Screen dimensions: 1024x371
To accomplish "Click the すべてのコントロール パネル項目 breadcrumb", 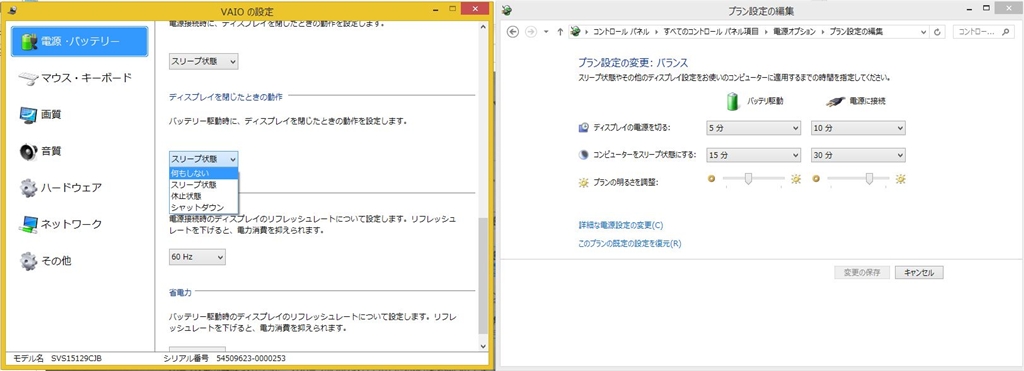I will tap(712, 32).
